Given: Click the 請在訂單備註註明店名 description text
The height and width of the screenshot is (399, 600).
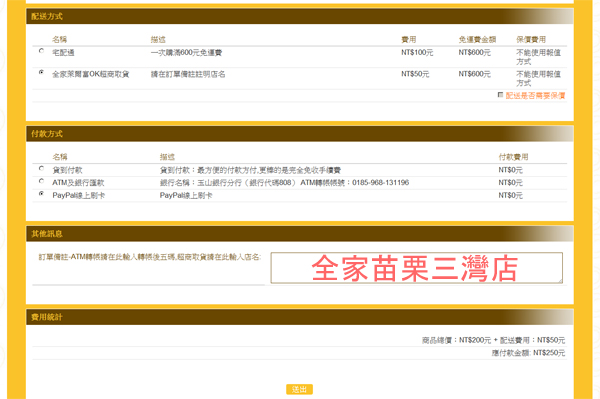Looking at the screenshot, I should (x=188, y=74).
